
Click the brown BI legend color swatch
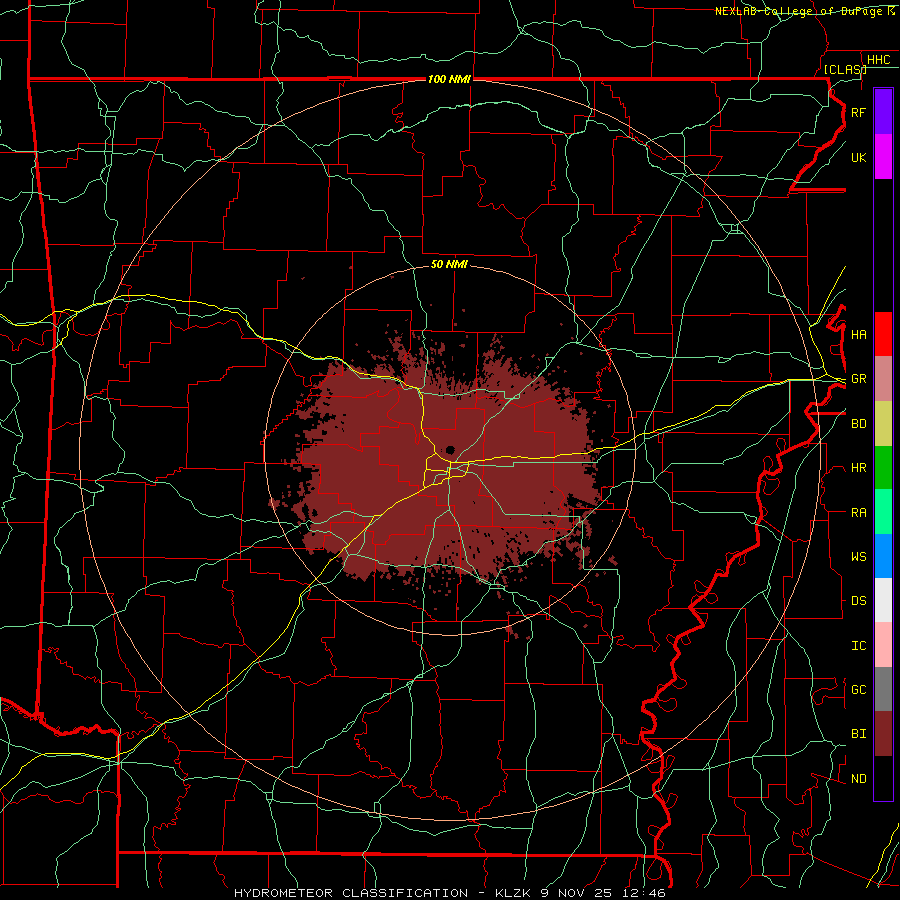pos(883,734)
